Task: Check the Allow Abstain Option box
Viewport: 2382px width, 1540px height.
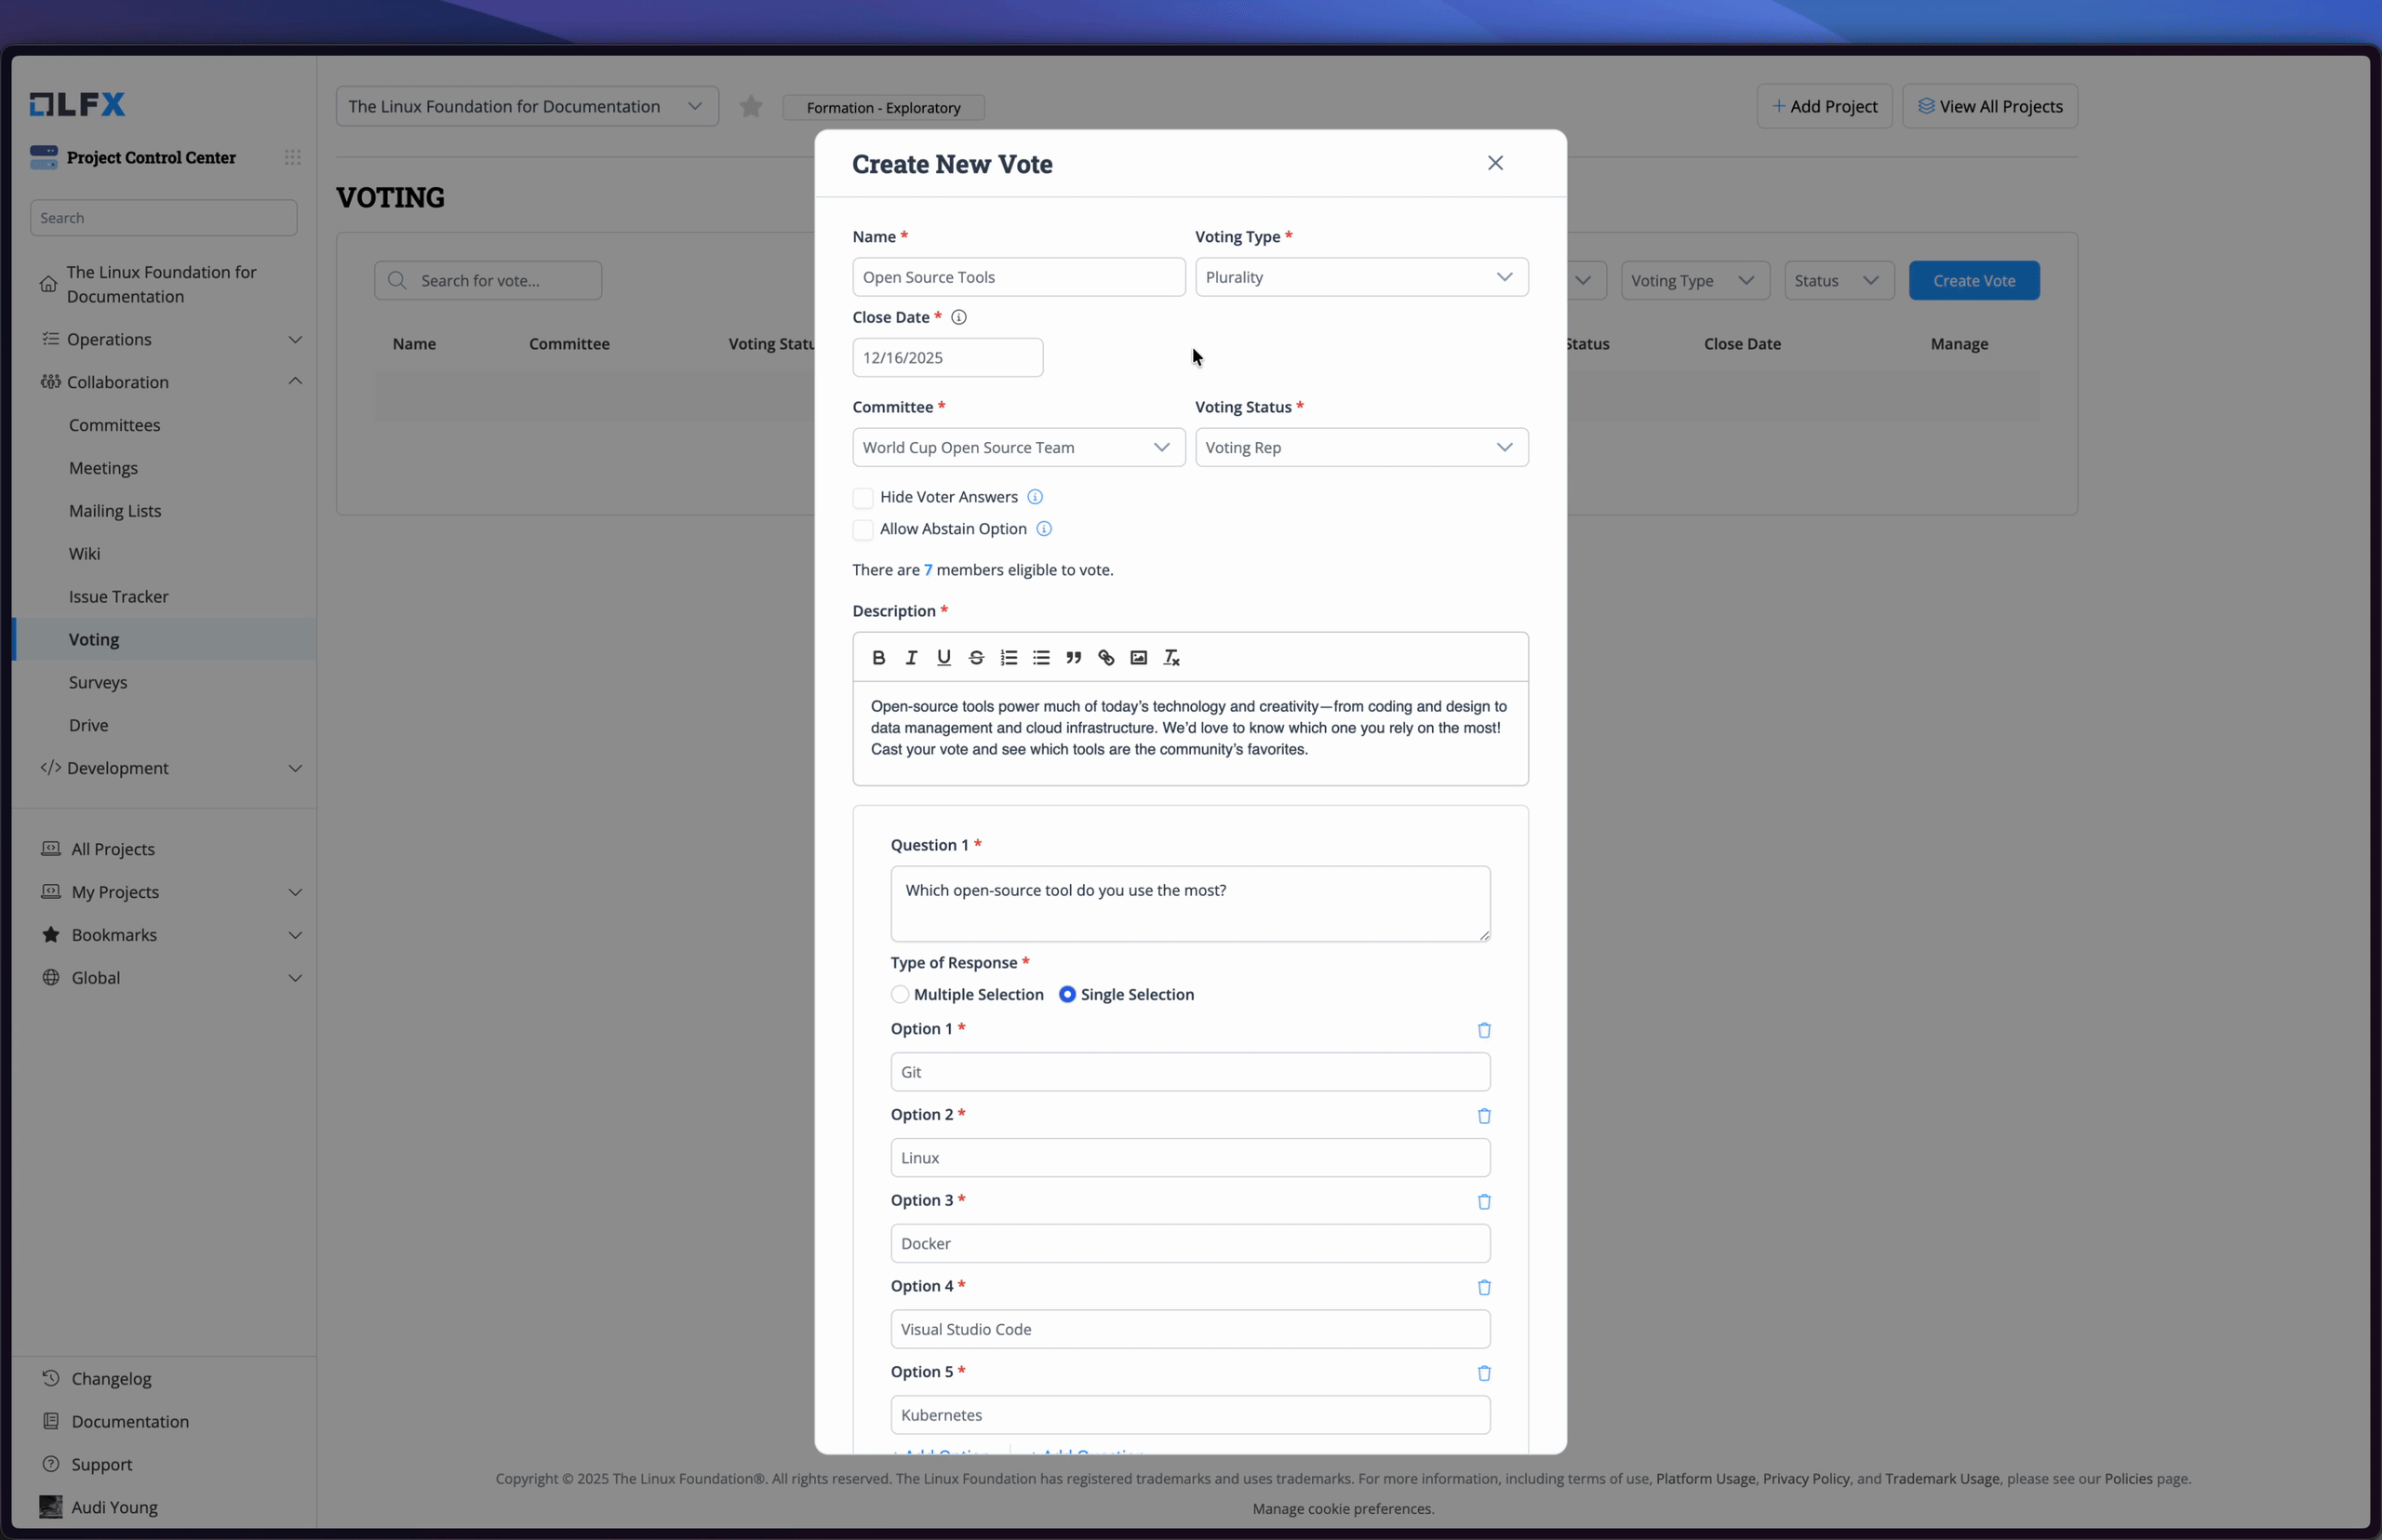Action: click(863, 530)
